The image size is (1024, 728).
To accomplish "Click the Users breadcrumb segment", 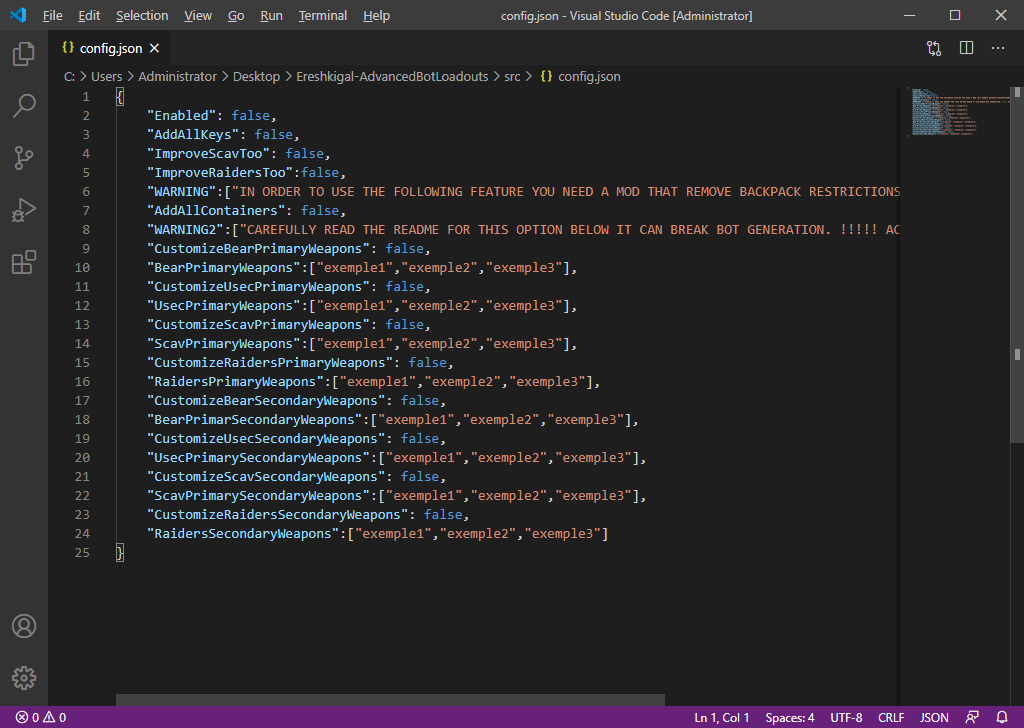I will click(106, 76).
